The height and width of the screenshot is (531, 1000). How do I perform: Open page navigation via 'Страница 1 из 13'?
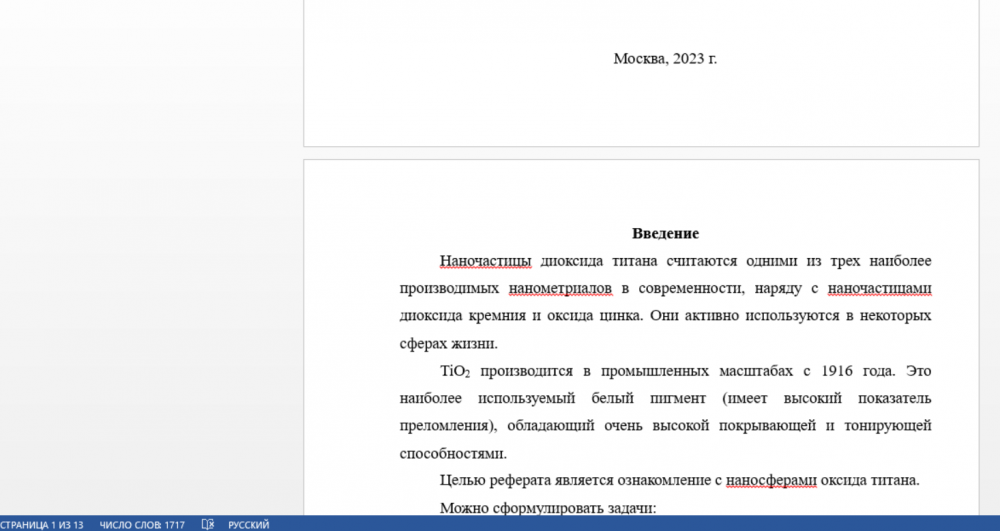point(42,524)
